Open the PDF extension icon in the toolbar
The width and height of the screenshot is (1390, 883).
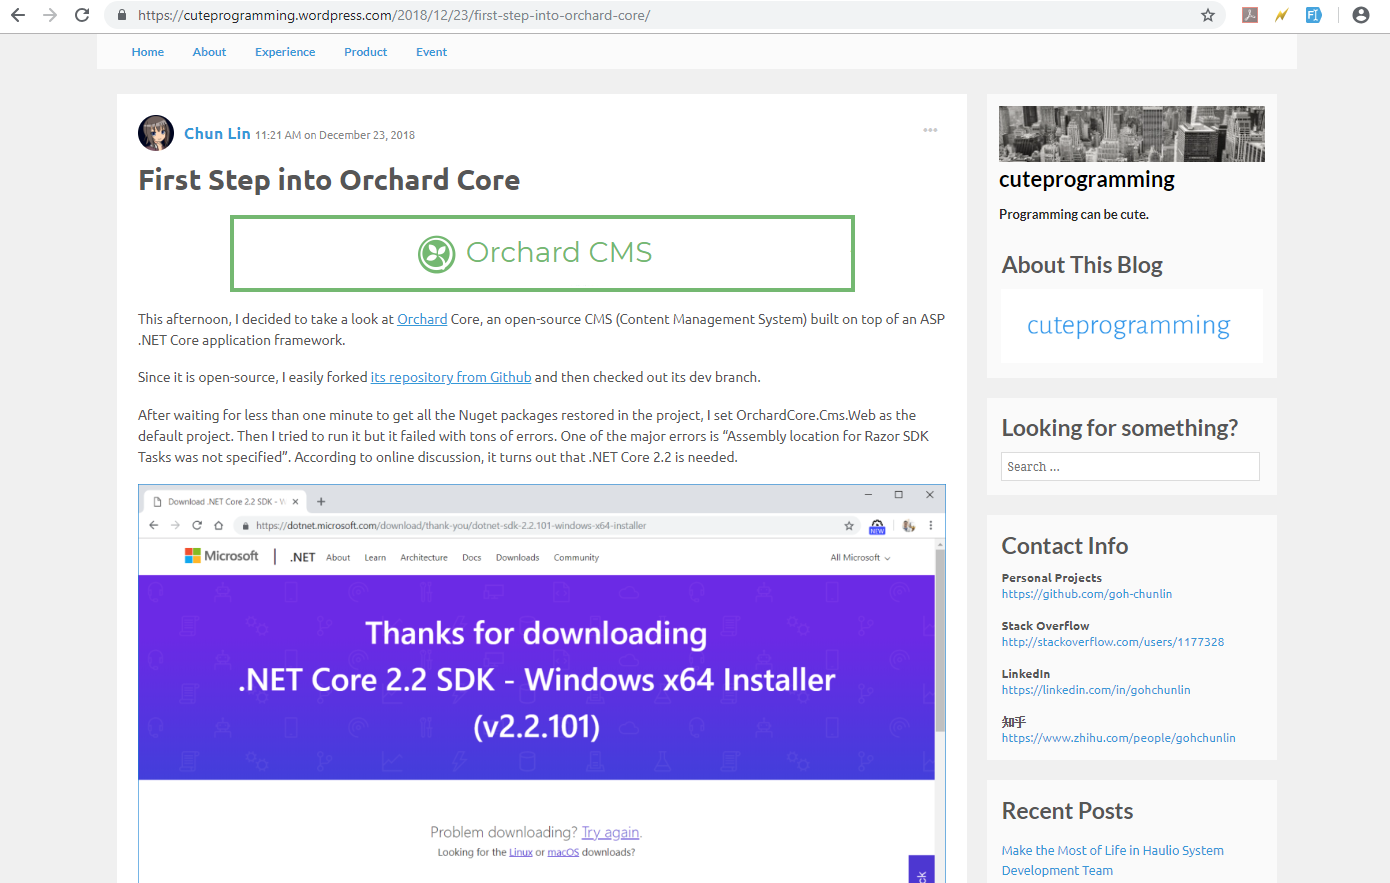coord(1250,15)
